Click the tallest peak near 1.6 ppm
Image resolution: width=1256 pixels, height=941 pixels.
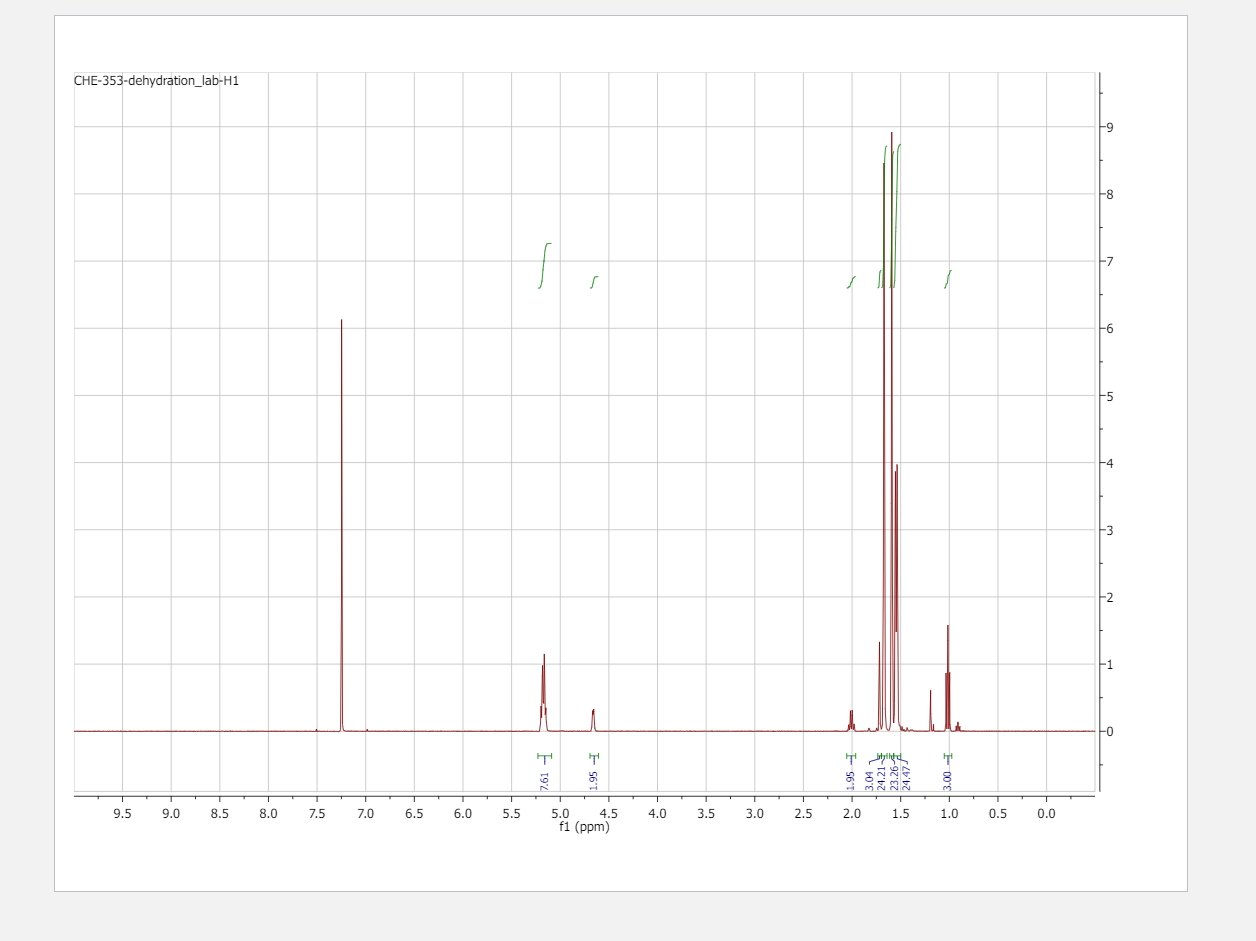(x=891, y=430)
